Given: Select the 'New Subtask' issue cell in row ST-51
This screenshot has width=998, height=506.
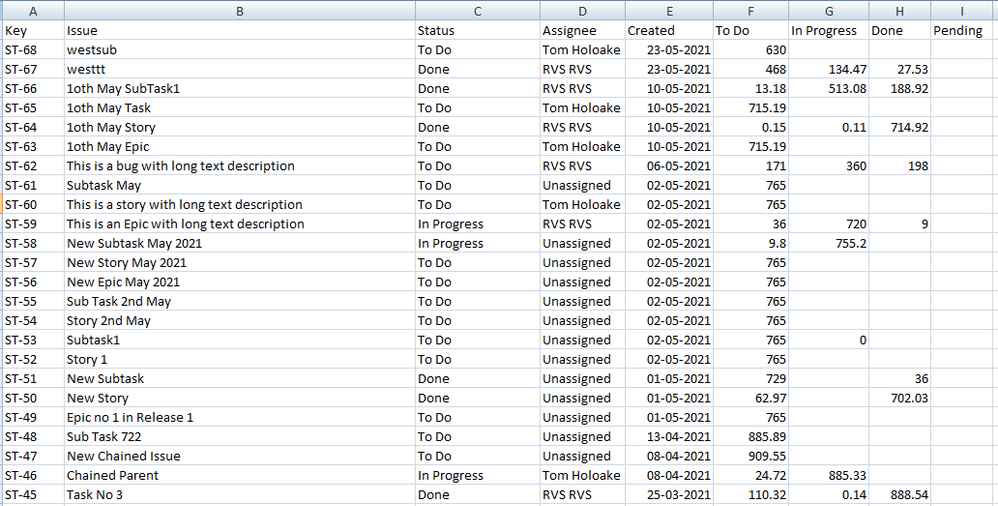Looking at the screenshot, I should pyautogui.click(x=239, y=379).
